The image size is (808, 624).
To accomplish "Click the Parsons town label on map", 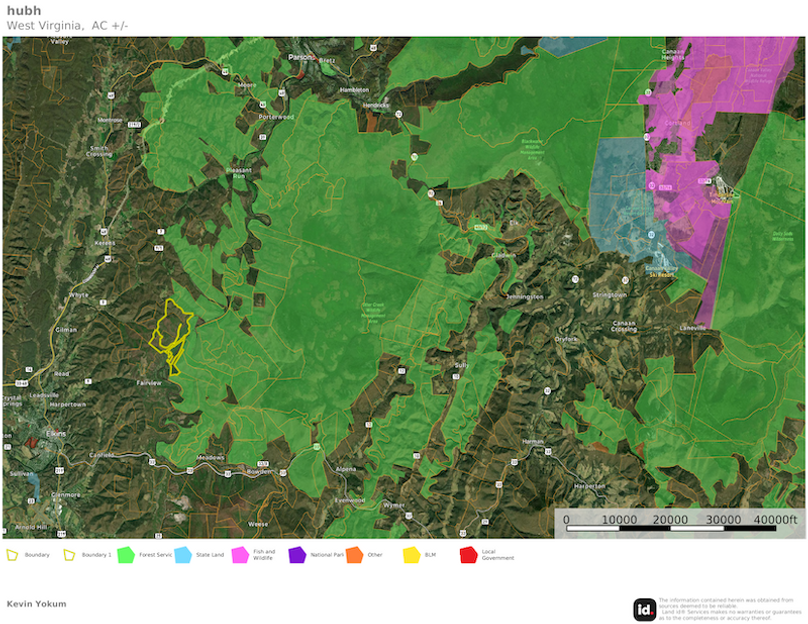I will pyautogui.click(x=301, y=57).
